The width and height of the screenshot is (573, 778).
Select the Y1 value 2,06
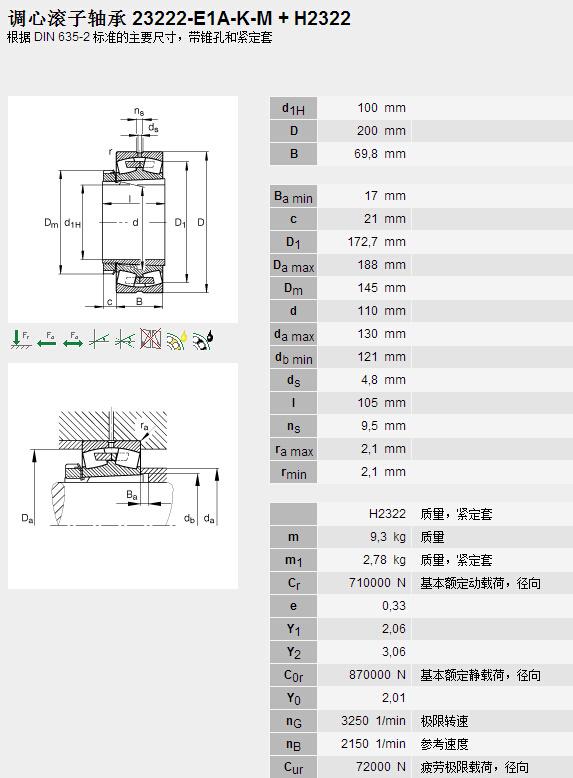pyautogui.click(x=394, y=629)
